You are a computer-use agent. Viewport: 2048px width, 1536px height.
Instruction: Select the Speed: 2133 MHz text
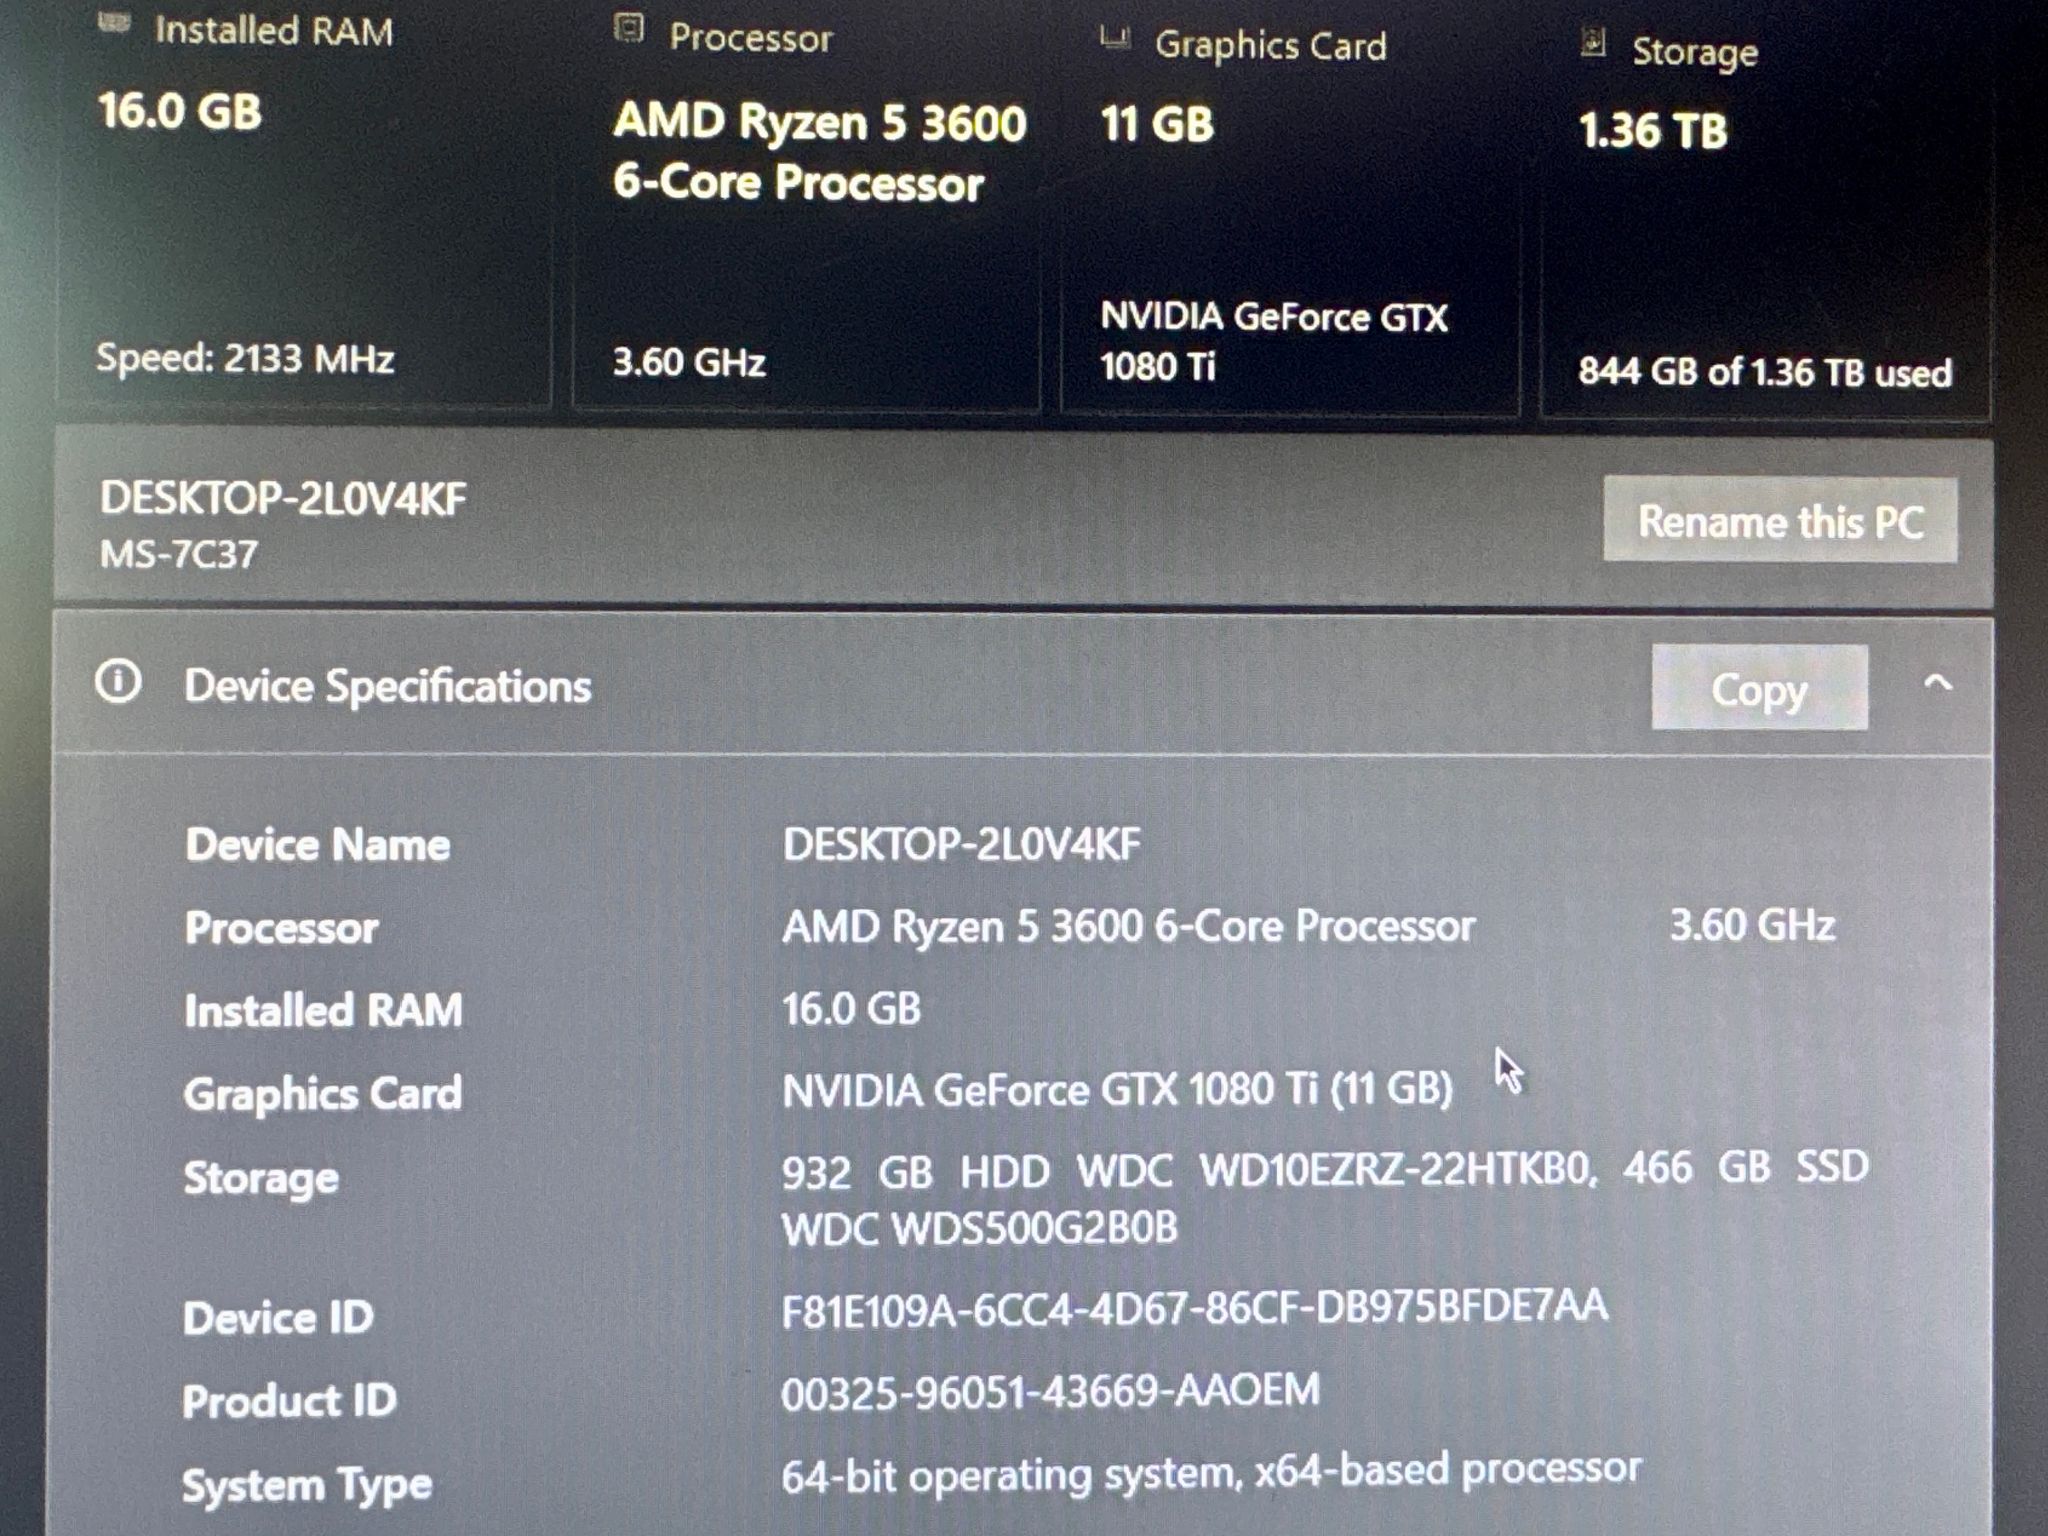(245, 358)
